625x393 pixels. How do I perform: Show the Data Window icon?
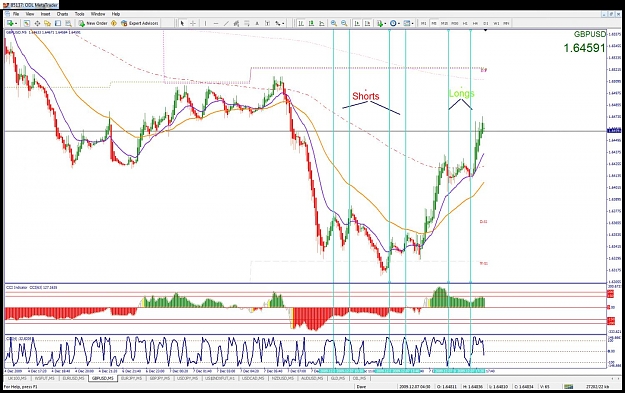pos(37,24)
